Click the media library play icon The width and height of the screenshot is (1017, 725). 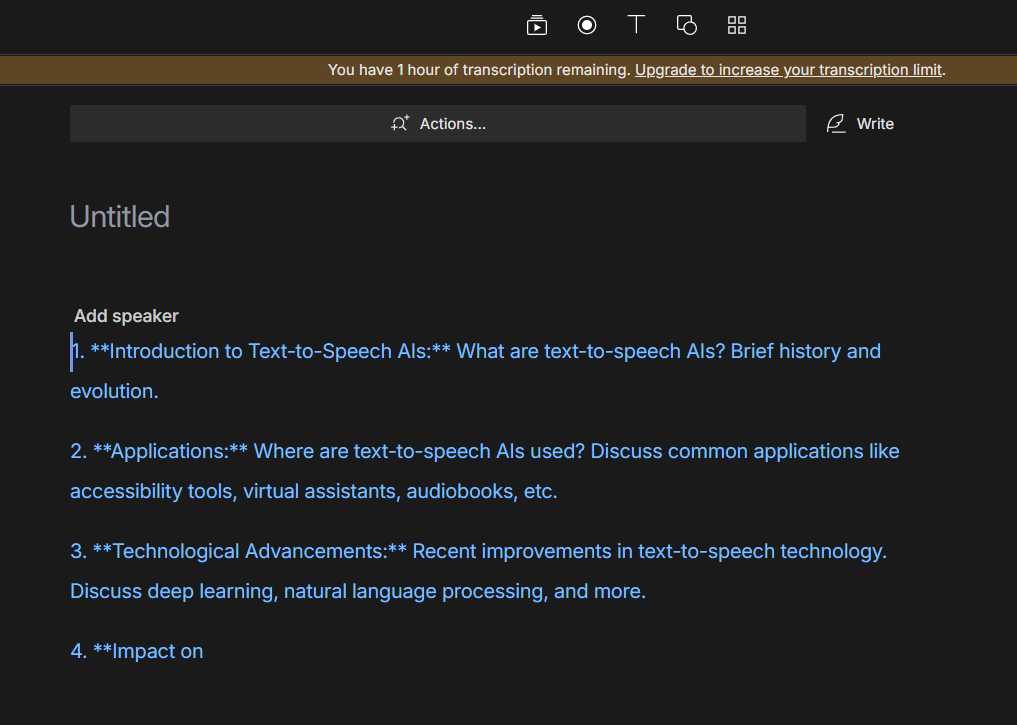(x=537, y=26)
